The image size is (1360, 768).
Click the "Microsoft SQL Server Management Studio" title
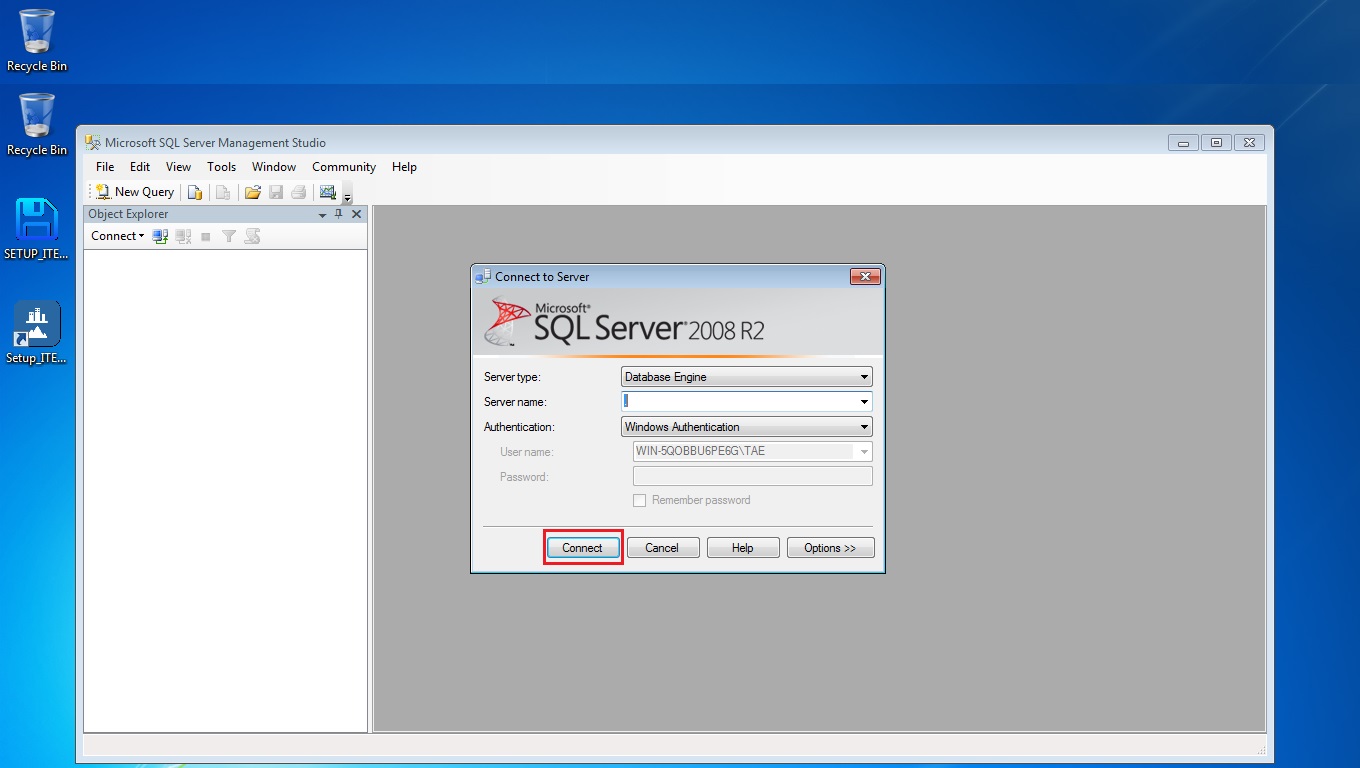pyautogui.click(x=215, y=143)
